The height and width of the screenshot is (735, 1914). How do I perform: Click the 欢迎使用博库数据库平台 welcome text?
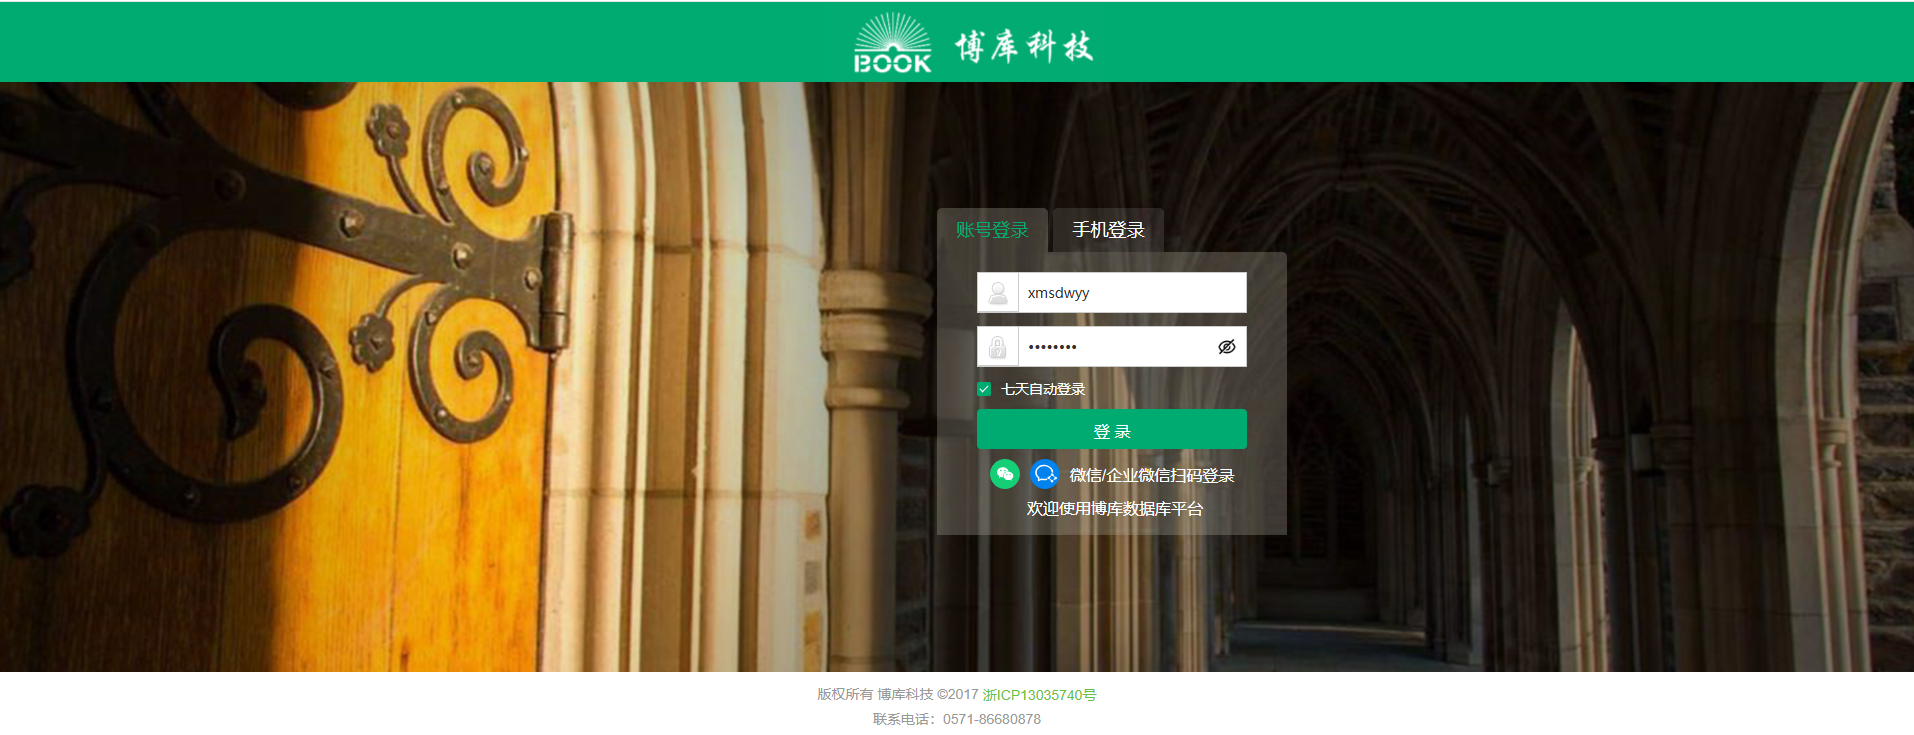pos(1114,509)
